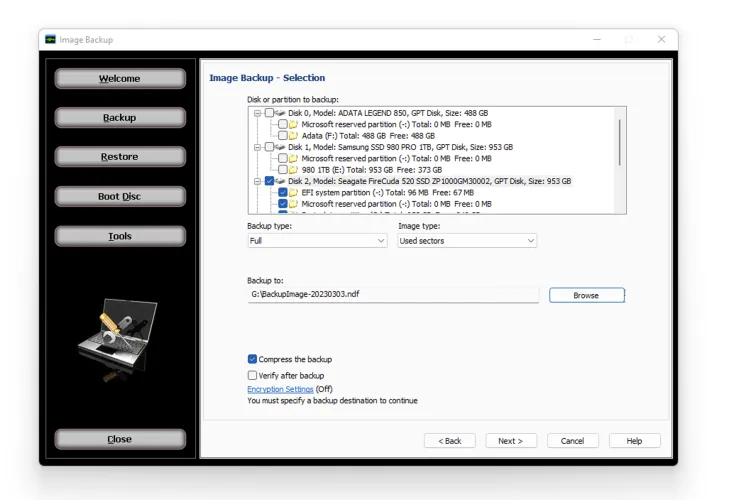Check the Disk 0 ADATA LEGEND 850 checkbox
Image resolution: width=732 pixels, height=500 pixels.
[268, 113]
